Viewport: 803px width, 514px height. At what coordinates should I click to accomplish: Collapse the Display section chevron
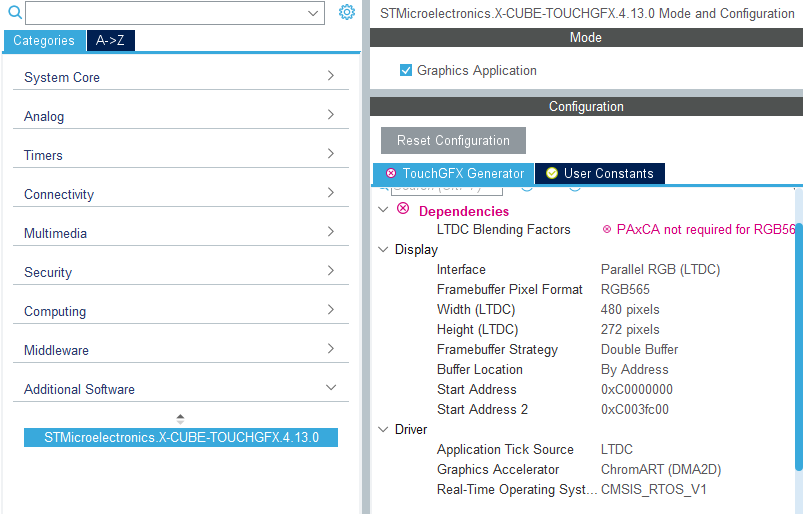coord(383,249)
